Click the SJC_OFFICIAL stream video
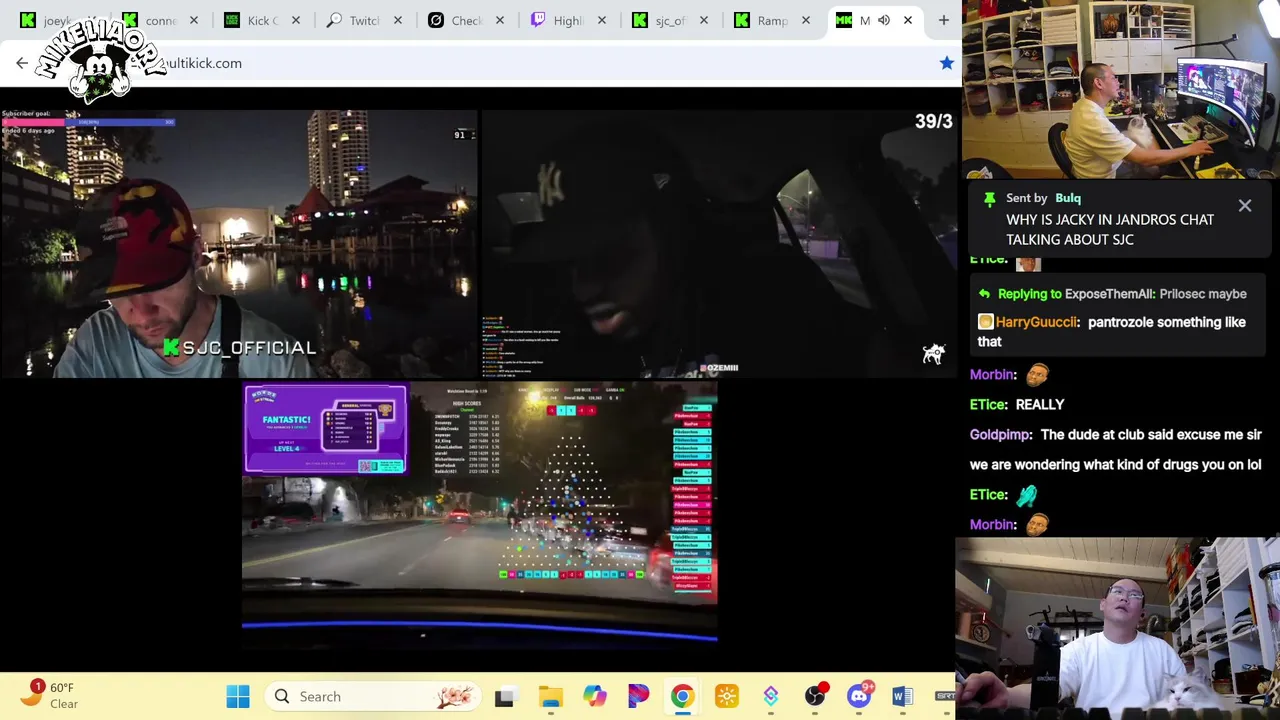The image size is (1280, 720). 238,243
